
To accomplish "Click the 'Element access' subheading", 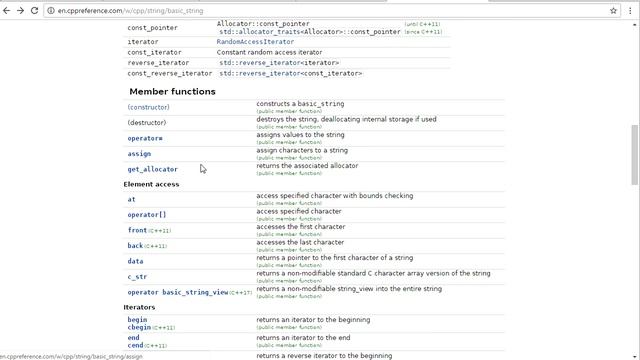I will coord(151,184).
